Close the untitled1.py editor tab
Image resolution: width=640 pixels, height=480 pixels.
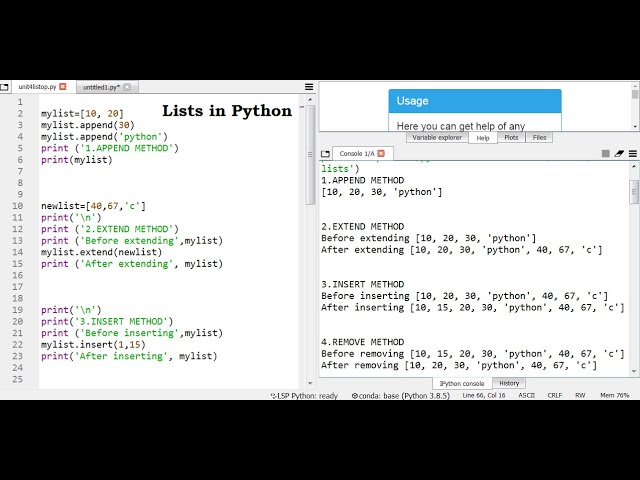click(x=127, y=87)
